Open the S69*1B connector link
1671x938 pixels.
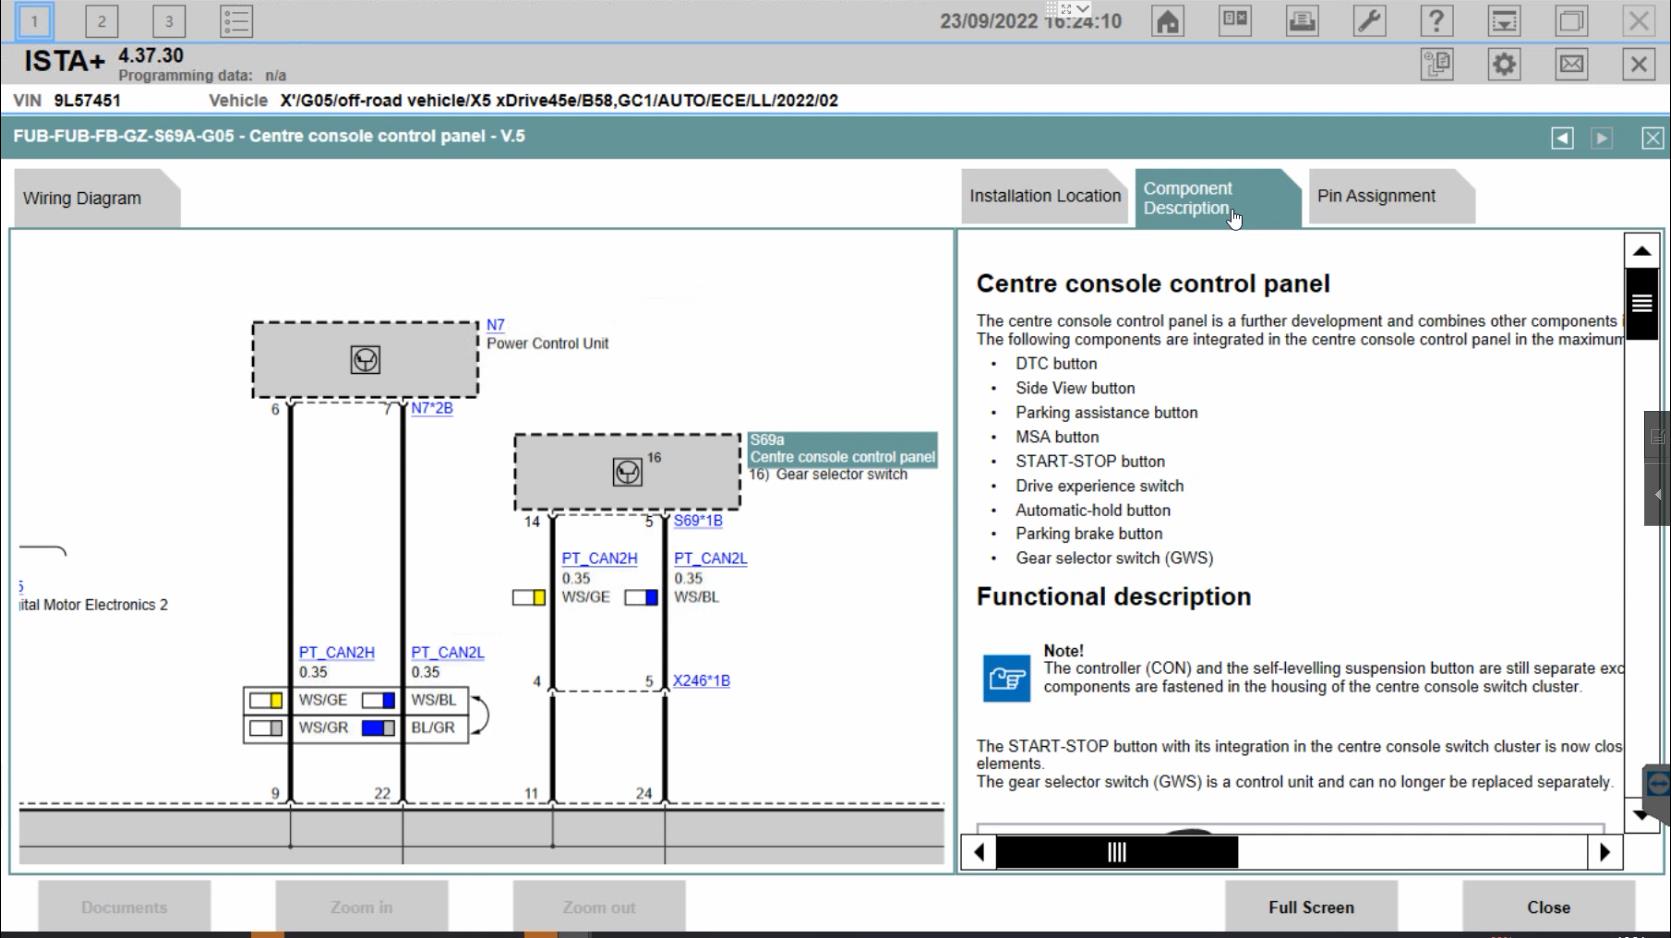pyautogui.click(x=698, y=520)
